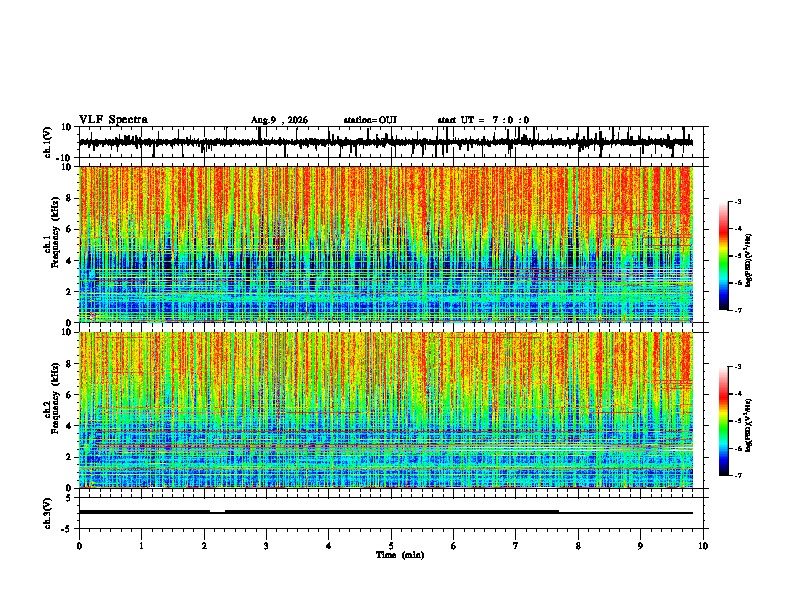792x612 pixels.
Task: Click tick label "8" on the Time axis
Action: coord(578,546)
